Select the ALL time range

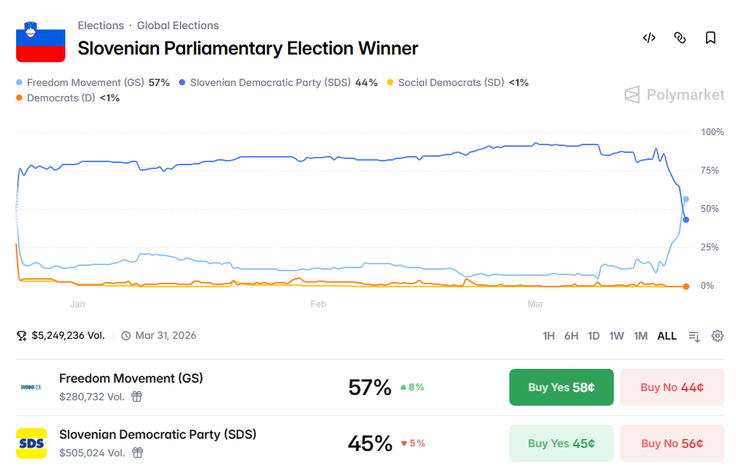[x=667, y=336]
